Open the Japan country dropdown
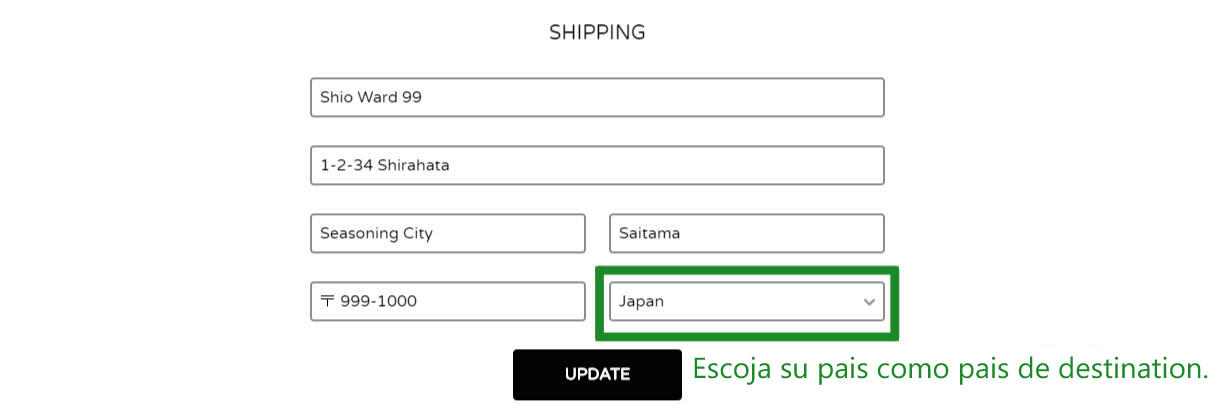Screen dimensions: 1219x418 [x=746, y=302]
